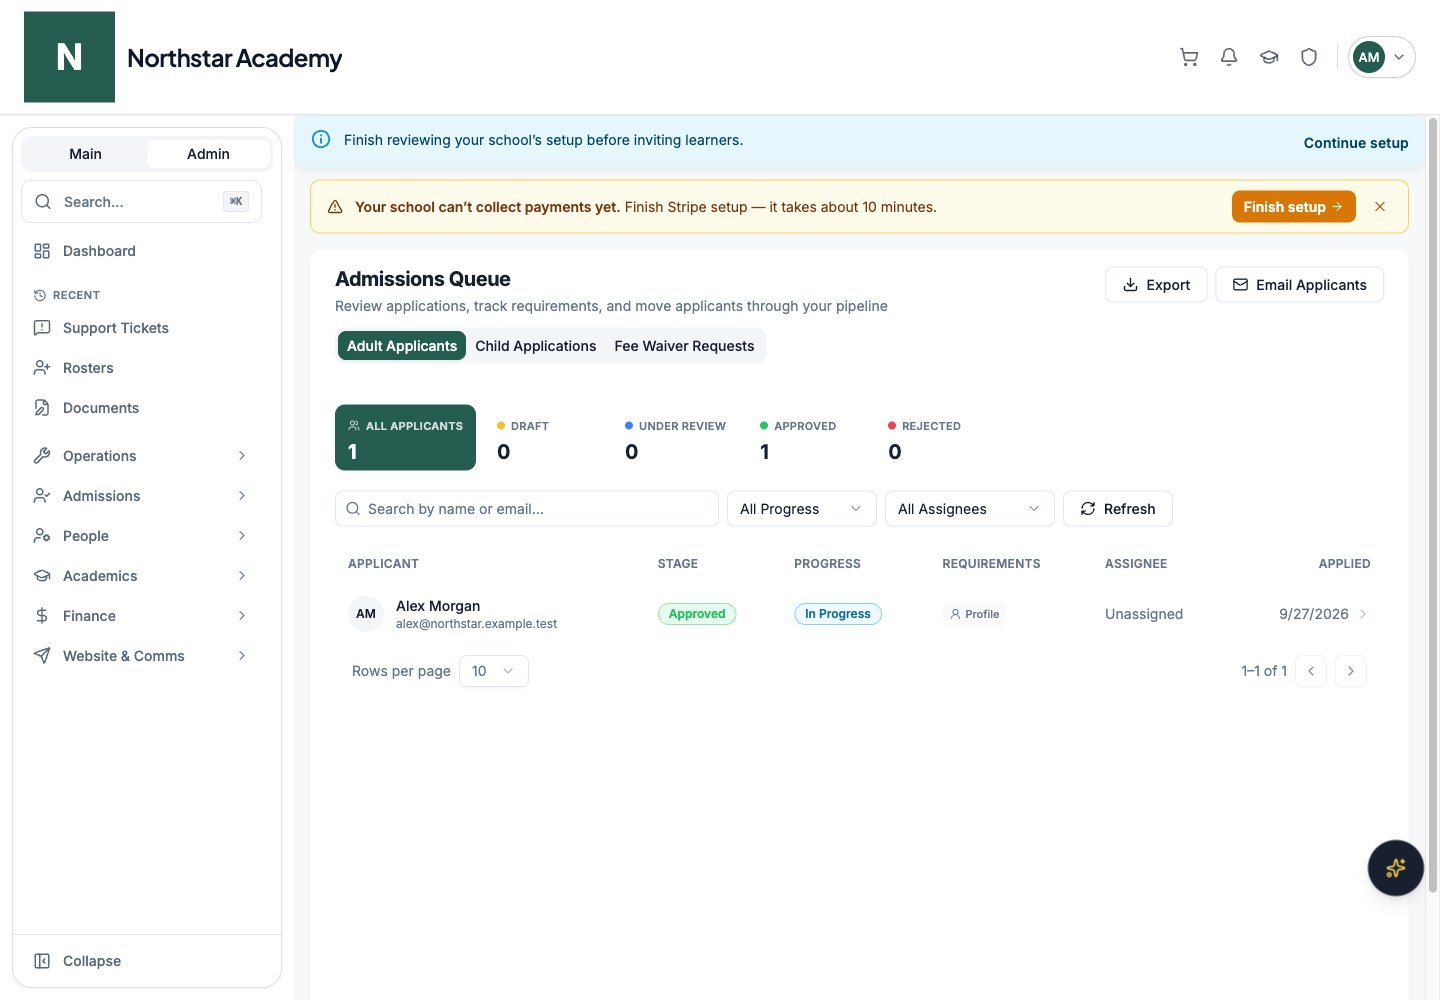
Task: Click Finish setup button
Action: point(1293,207)
